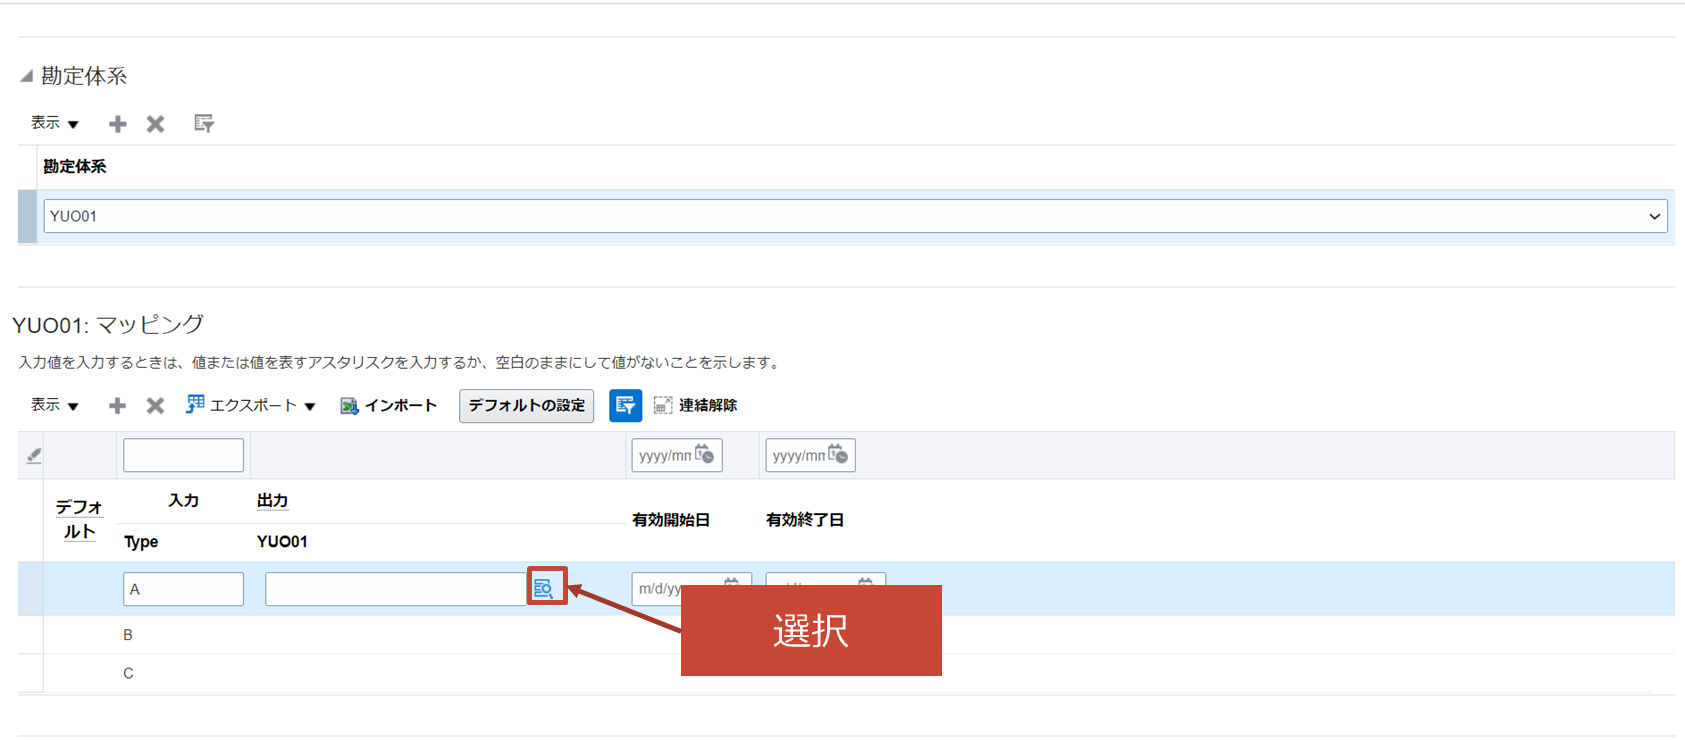Add a mapping row with the plus icon

click(117, 405)
